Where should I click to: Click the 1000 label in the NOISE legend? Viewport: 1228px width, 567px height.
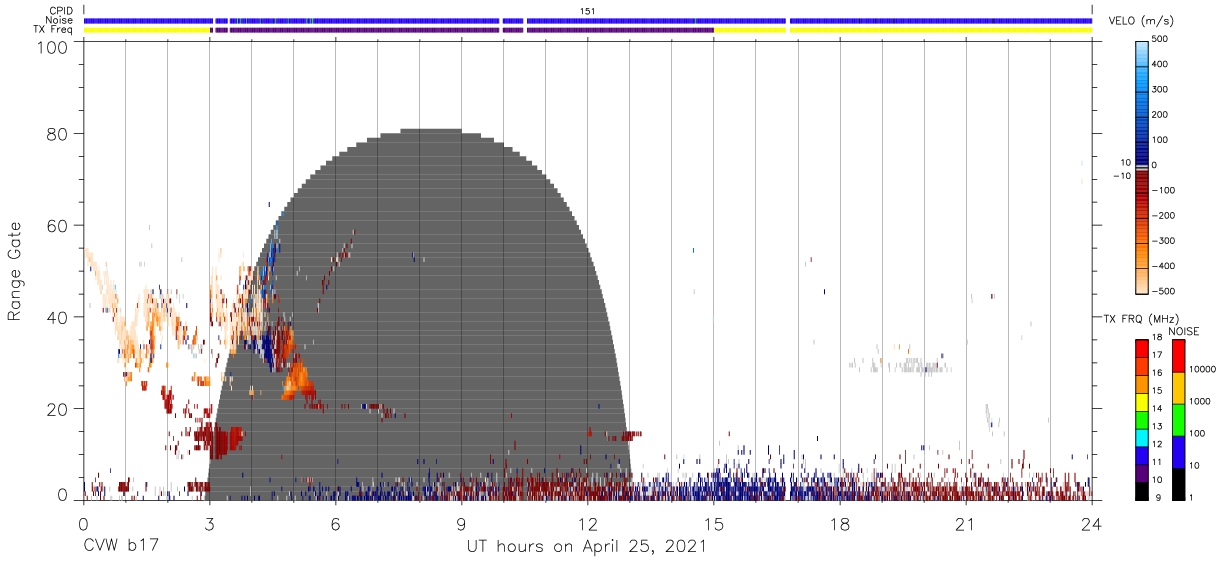pyautogui.click(x=1201, y=401)
